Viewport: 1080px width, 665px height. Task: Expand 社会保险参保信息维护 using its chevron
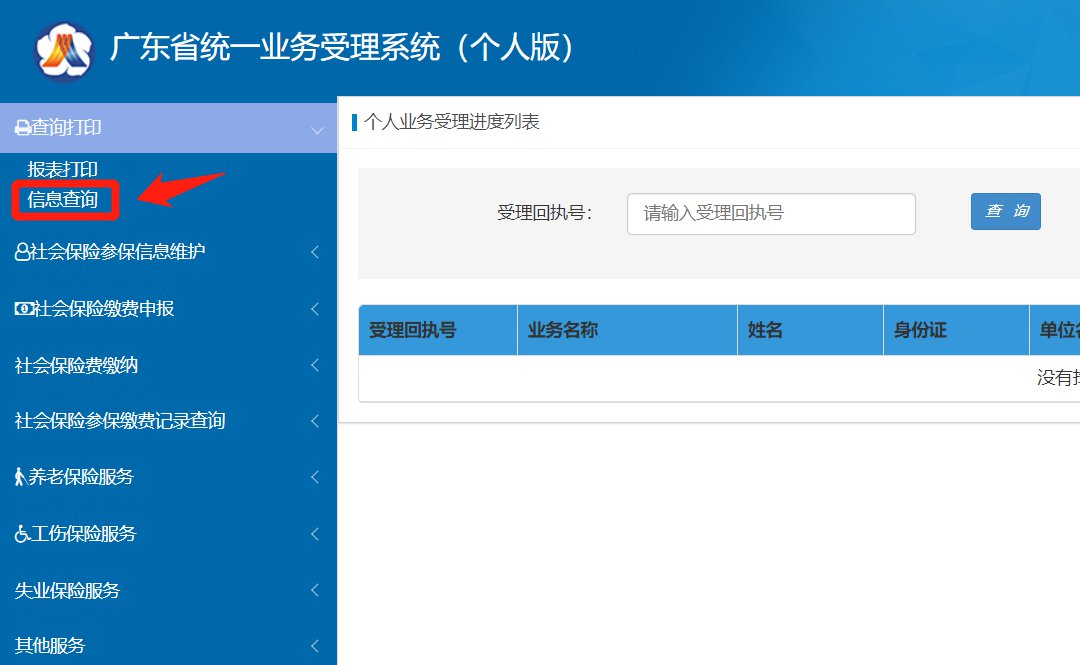pyautogui.click(x=315, y=252)
